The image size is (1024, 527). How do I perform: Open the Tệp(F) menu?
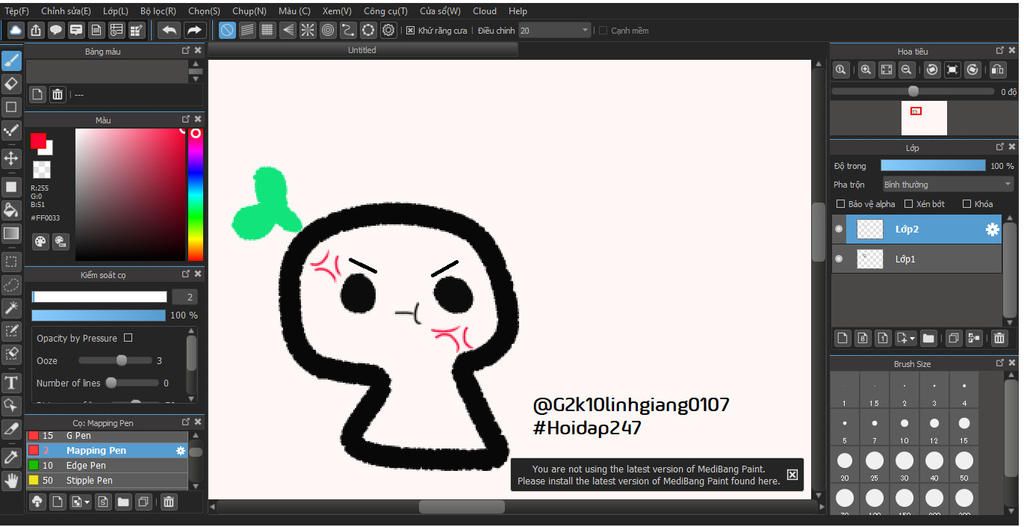click(x=17, y=11)
